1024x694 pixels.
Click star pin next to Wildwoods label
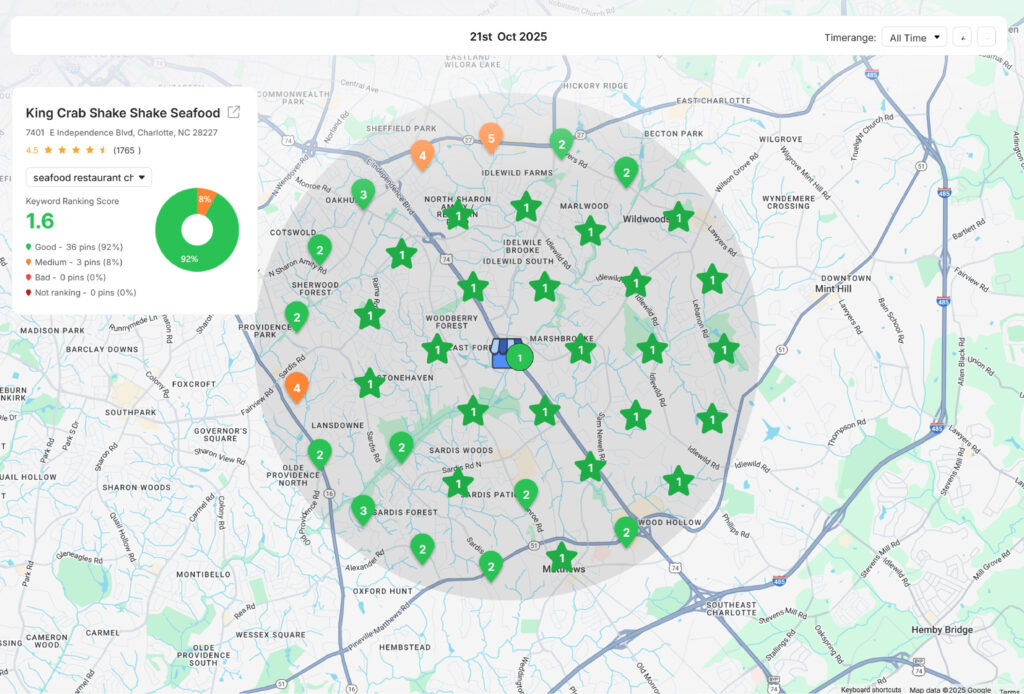(679, 217)
